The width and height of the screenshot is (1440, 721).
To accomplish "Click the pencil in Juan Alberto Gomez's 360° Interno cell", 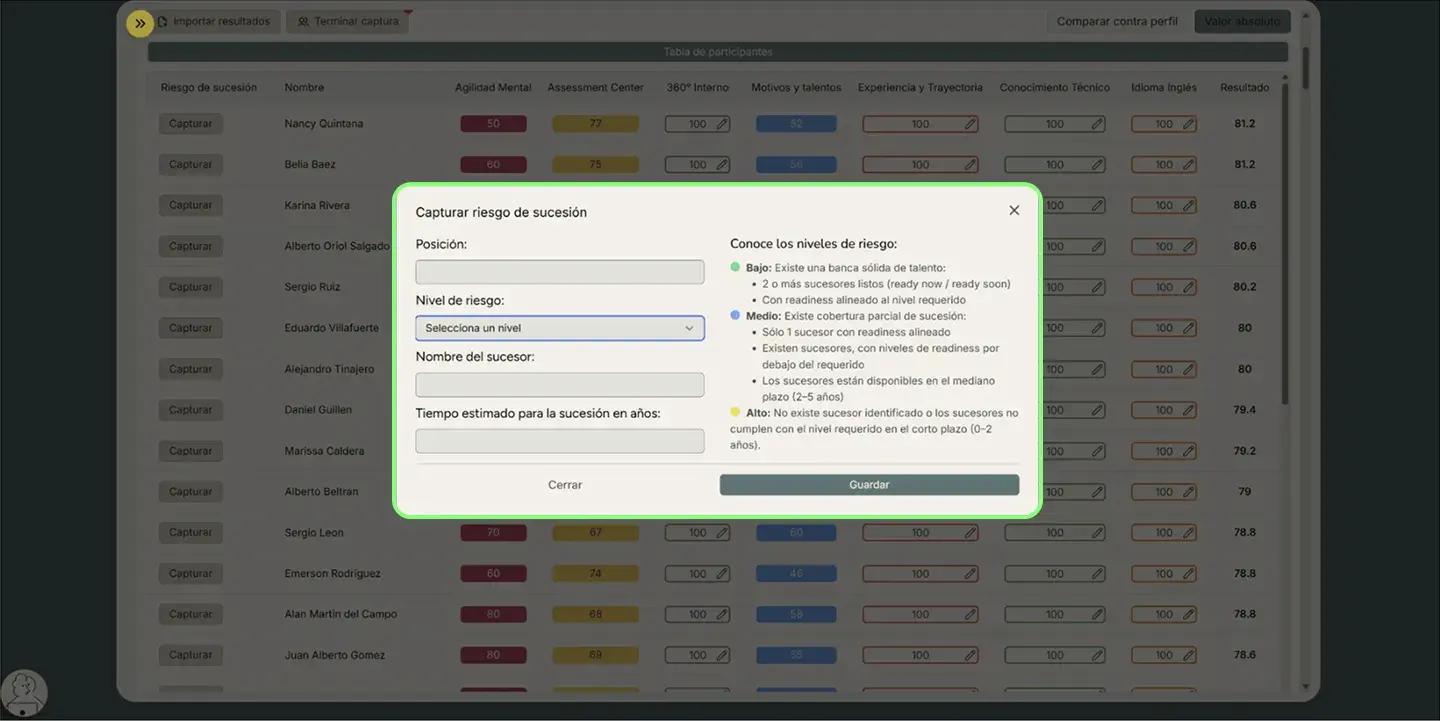I will [x=722, y=656].
